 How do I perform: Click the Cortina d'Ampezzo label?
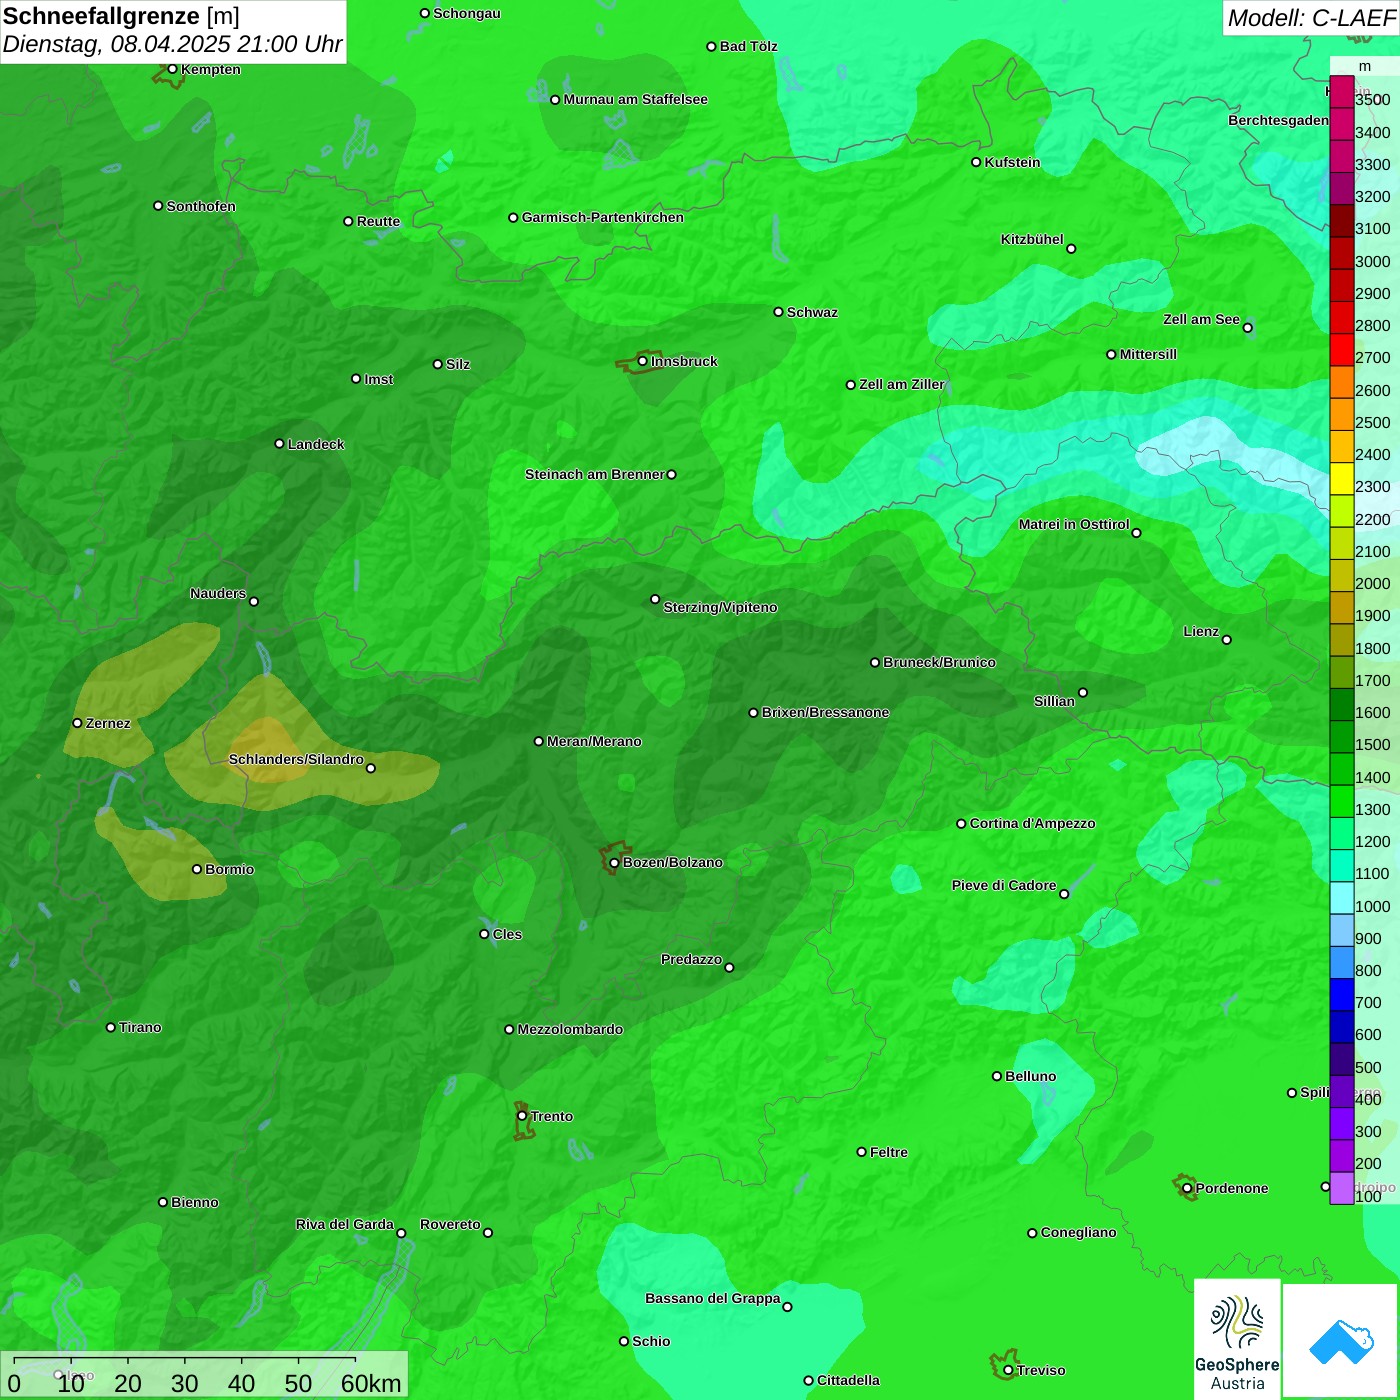coord(1032,823)
